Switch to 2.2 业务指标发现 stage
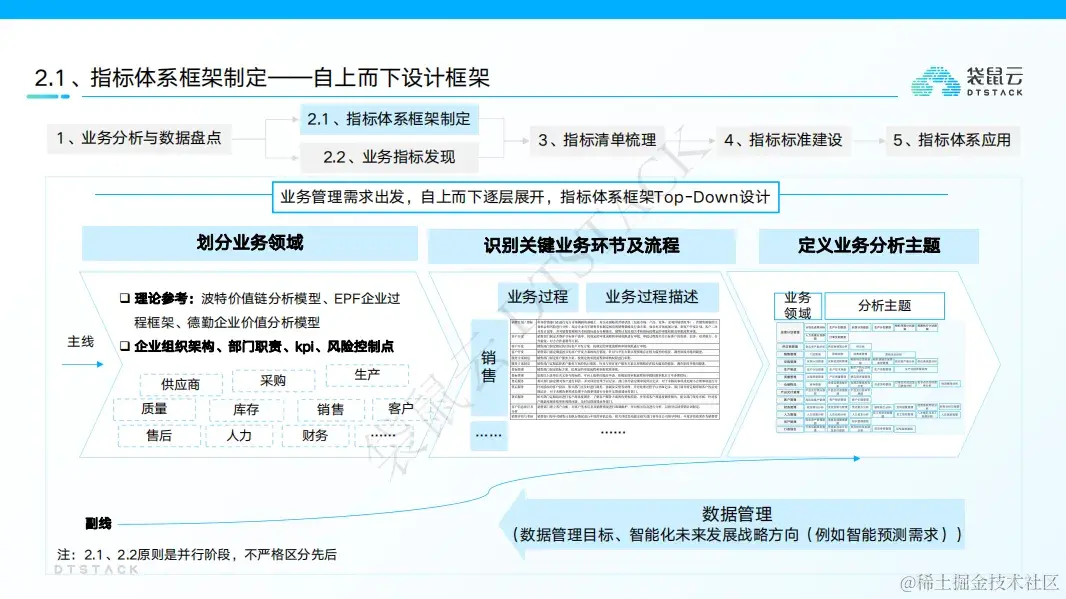 (389, 156)
